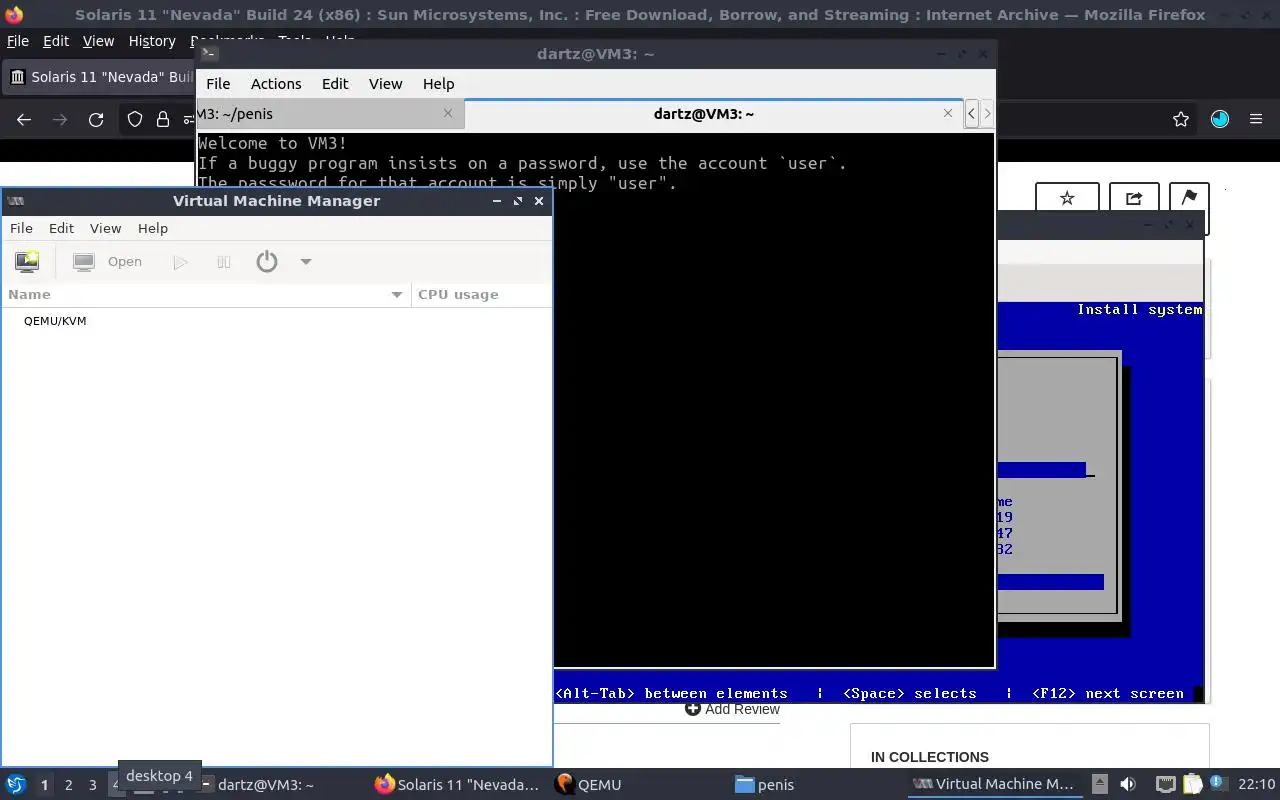1280x800 pixels.
Task: Open the Firefox account icon
Action: 1220,119
